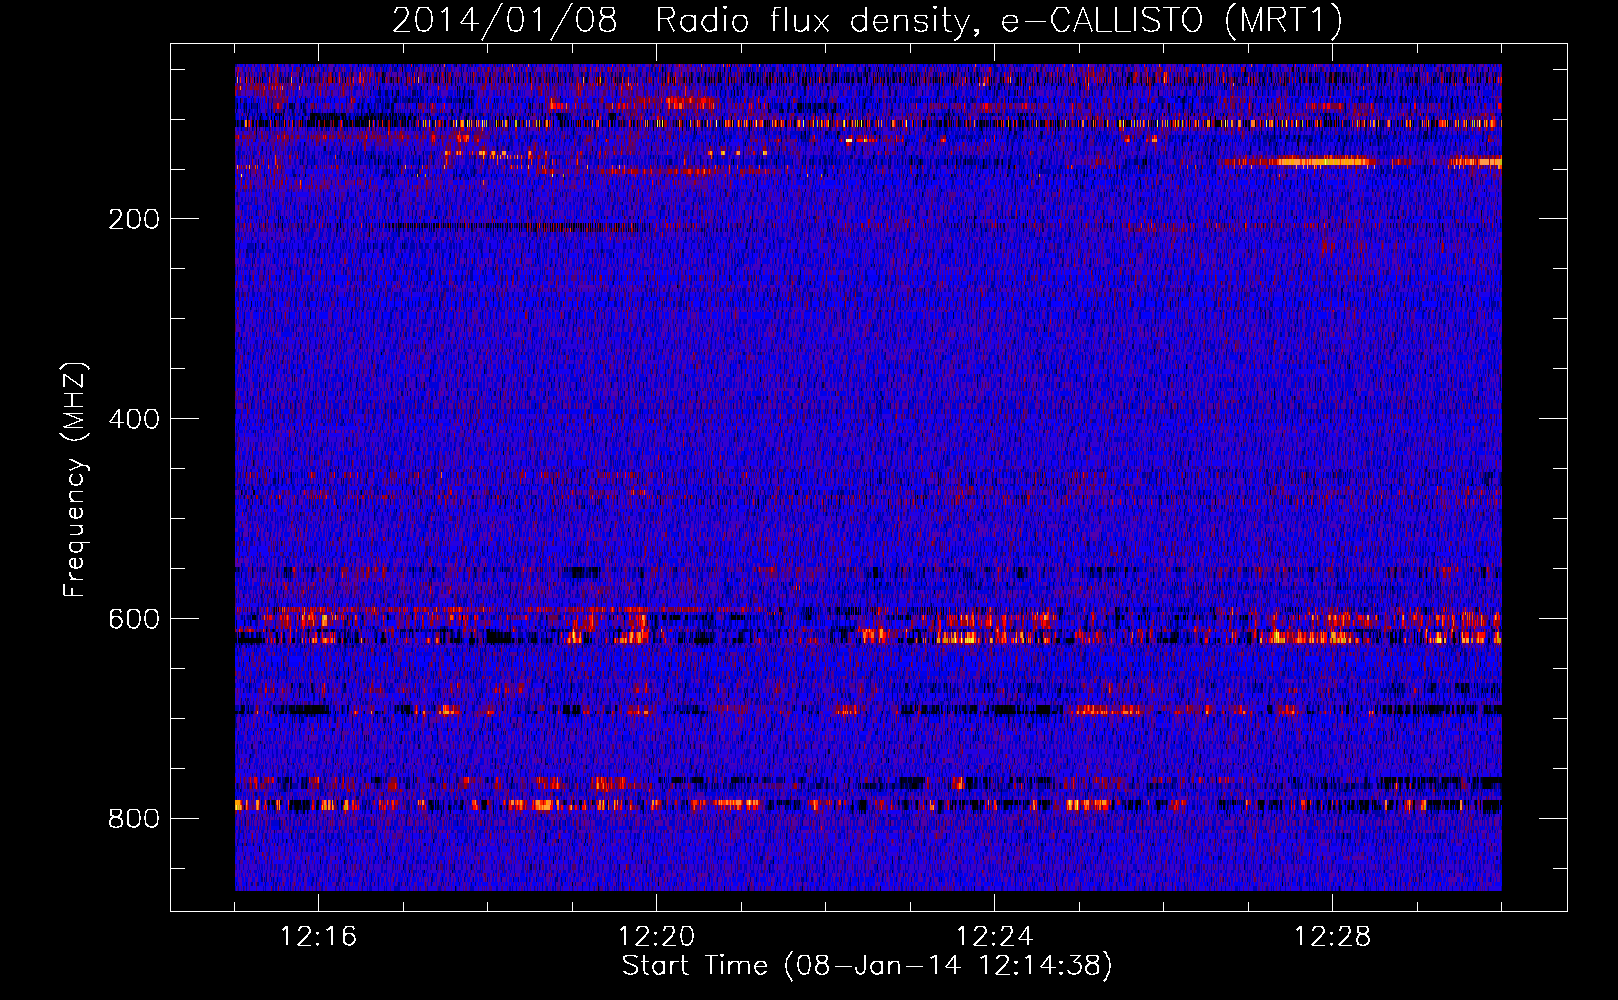Screen dimensions: 1618x1000
Task: Click the 12:20 time tick label
Action: tap(656, 936)
